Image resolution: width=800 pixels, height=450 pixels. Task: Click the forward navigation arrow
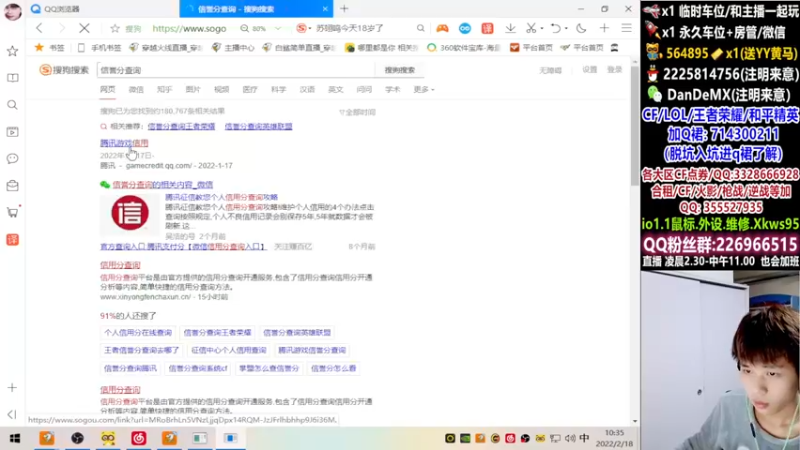(62, 29)
